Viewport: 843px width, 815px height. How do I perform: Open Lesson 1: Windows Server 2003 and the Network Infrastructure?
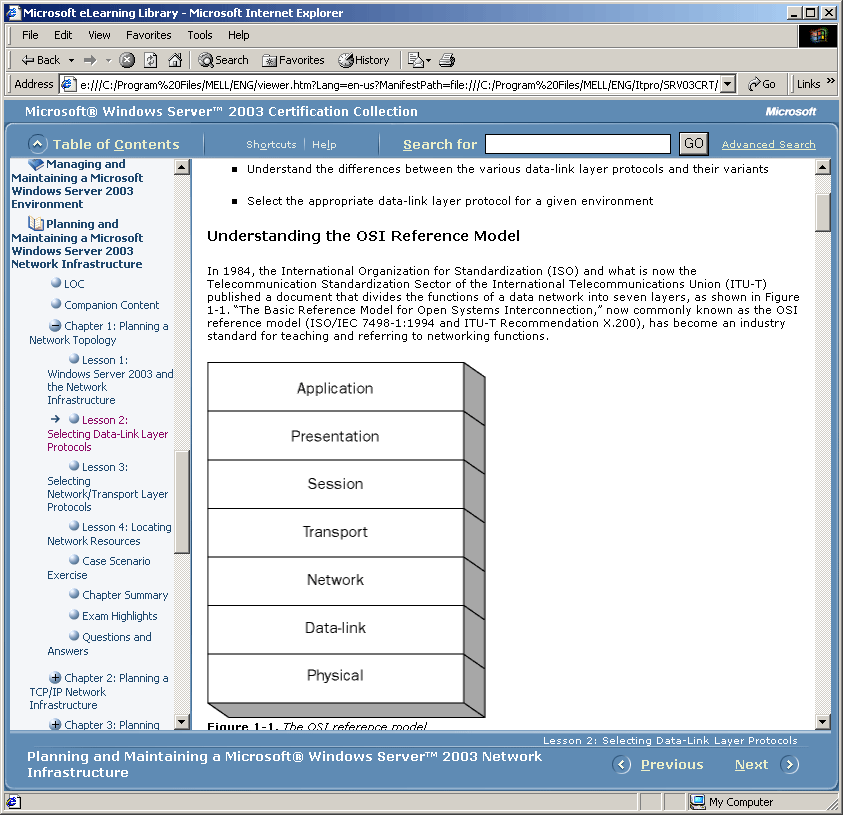[x=110, y=380]
